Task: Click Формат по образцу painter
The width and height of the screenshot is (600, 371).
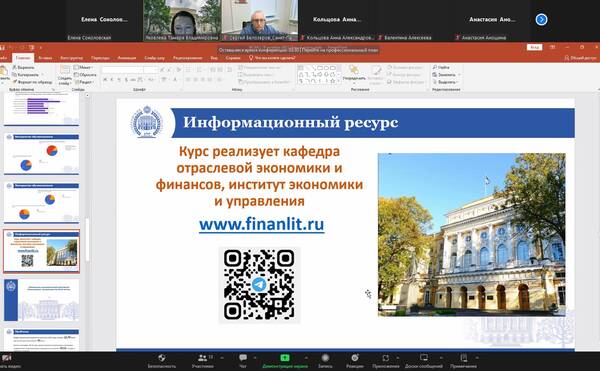Action: coord(33,82)
